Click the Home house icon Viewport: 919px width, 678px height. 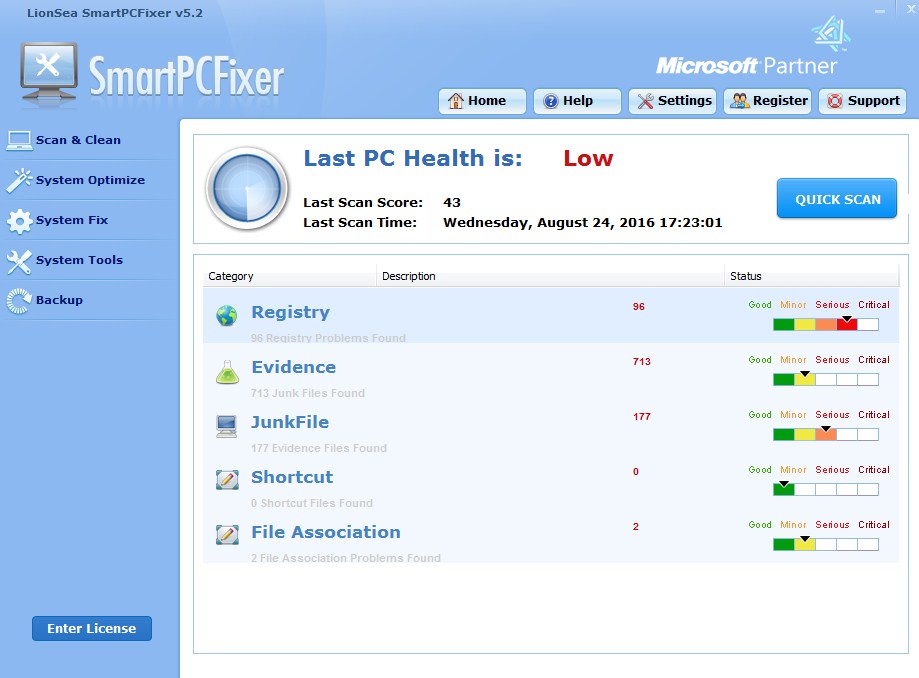[x=455, y=101]
